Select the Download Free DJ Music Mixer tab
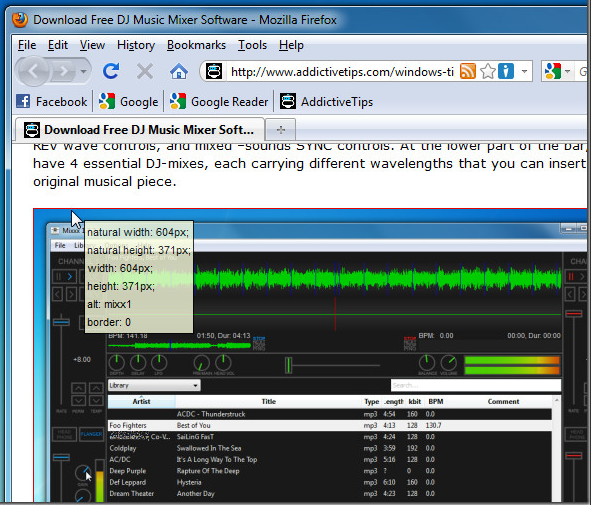The height and width of the screenshot is (505, 592). click(x=139, y=130)
